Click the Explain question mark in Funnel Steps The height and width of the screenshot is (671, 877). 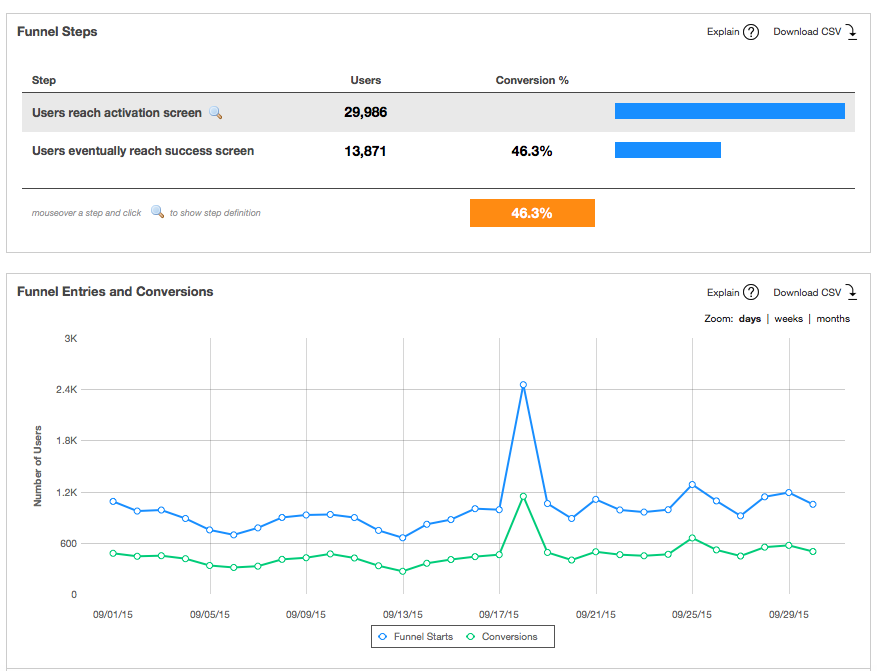pyautogui.click(x=751, y=32)
